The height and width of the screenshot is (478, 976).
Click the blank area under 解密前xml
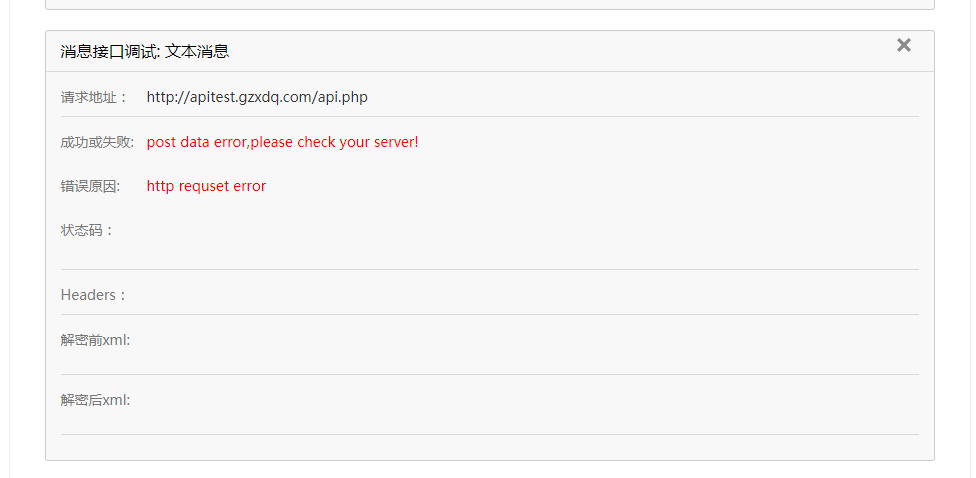pyautogui.click(x=489, y=362)
